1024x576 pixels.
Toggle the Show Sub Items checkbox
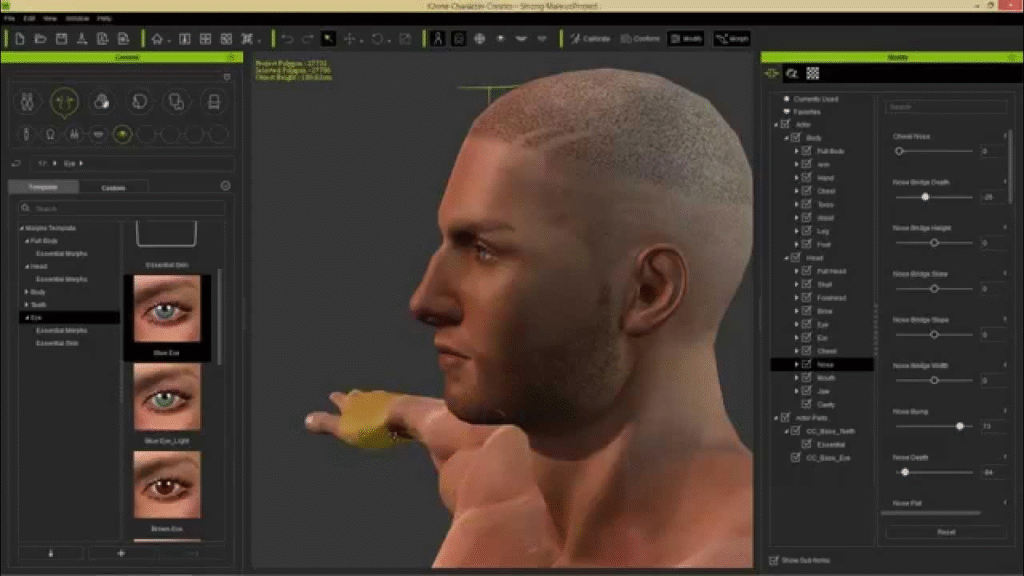coord(774,560)
